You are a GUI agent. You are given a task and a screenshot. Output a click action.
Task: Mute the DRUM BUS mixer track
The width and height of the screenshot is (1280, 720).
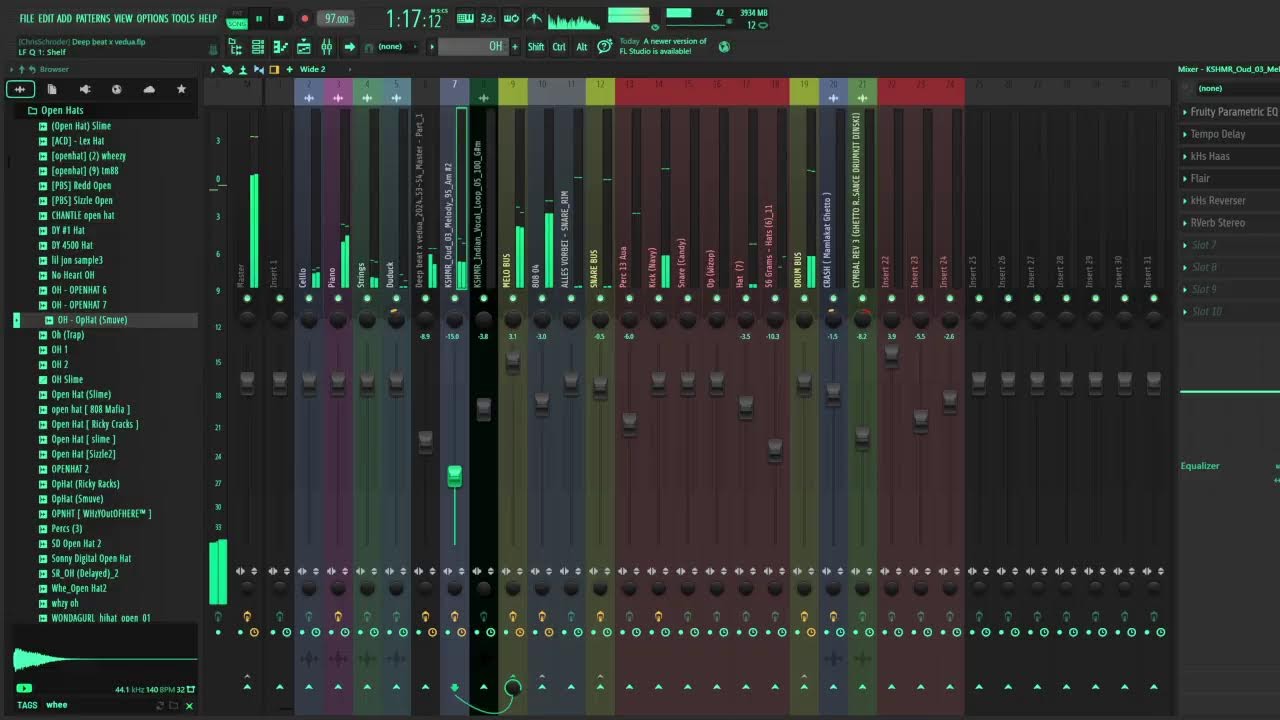click(x=804, y=298)
